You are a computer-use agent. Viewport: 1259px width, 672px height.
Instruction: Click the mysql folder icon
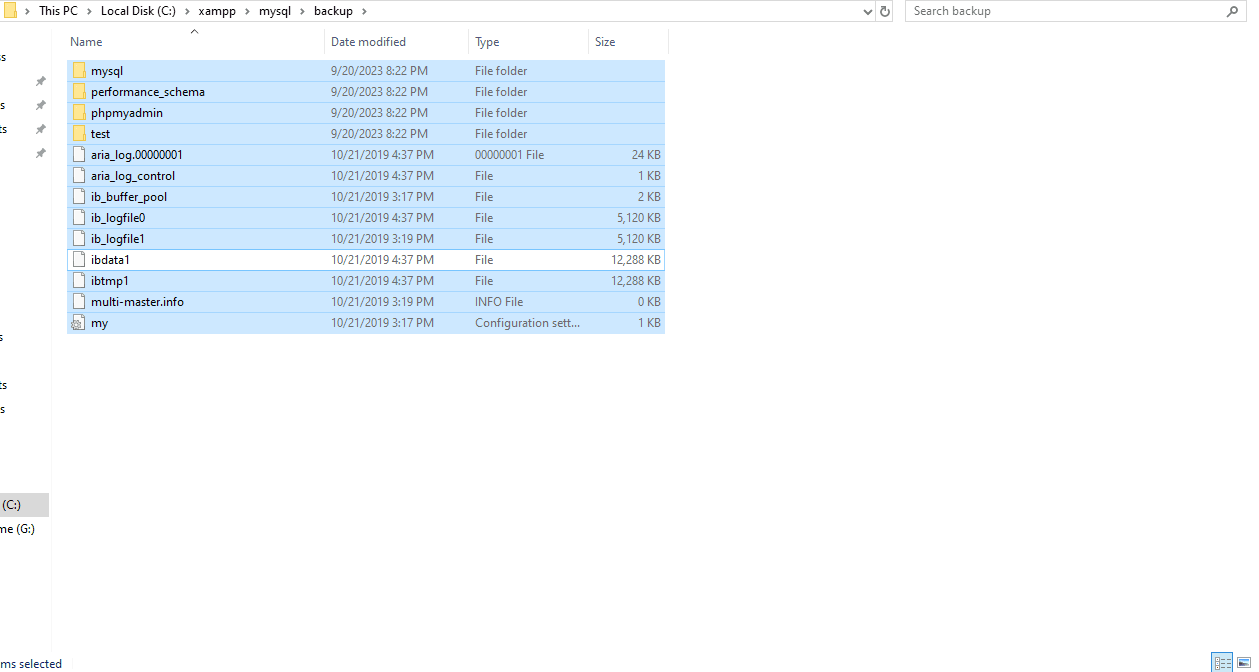coord(79,71)
